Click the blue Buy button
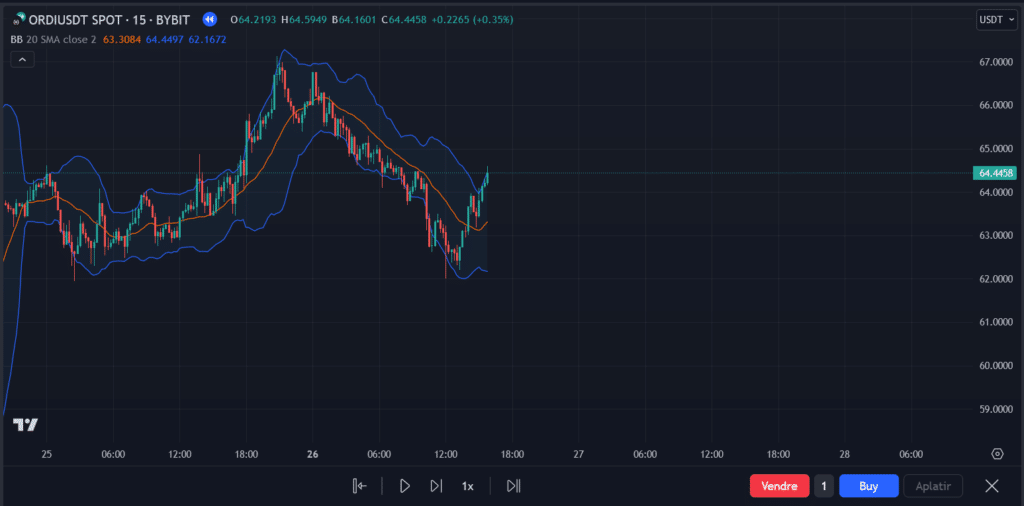 coord(869,486)
